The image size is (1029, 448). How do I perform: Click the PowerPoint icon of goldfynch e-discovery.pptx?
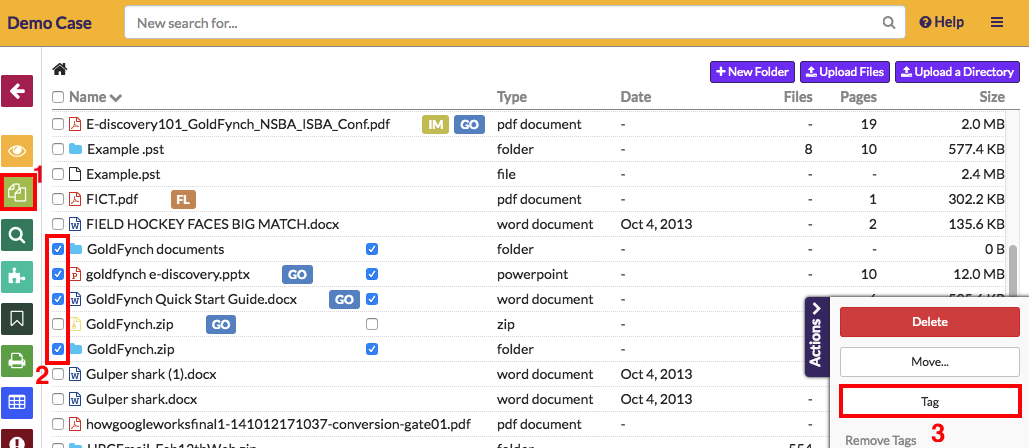click(75, 274)
